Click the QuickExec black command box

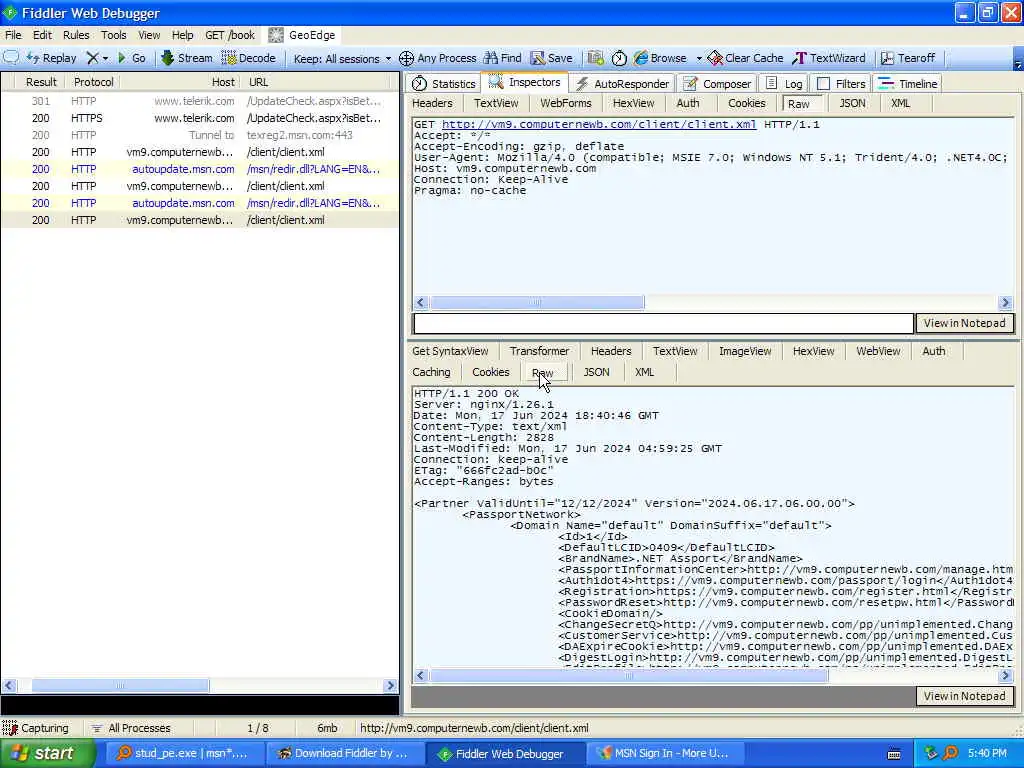coord(200,705)
